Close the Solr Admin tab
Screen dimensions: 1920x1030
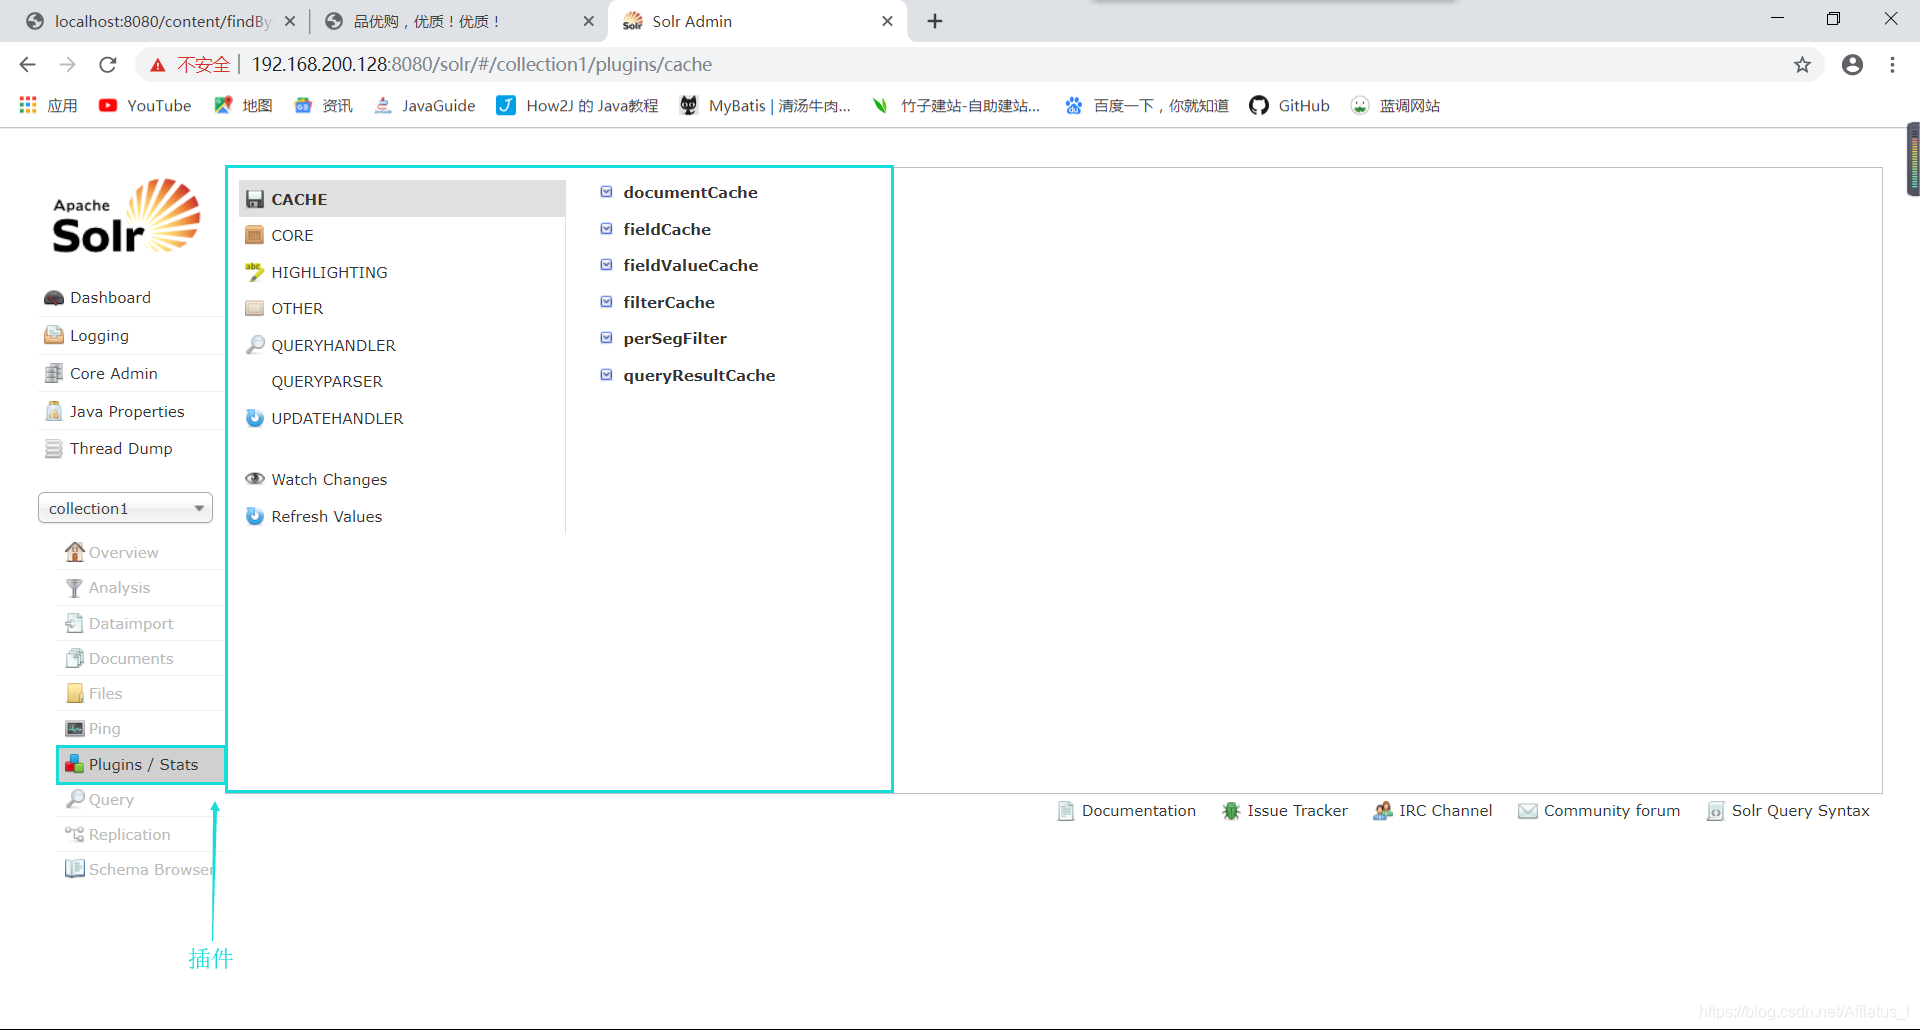click(887, 21)
